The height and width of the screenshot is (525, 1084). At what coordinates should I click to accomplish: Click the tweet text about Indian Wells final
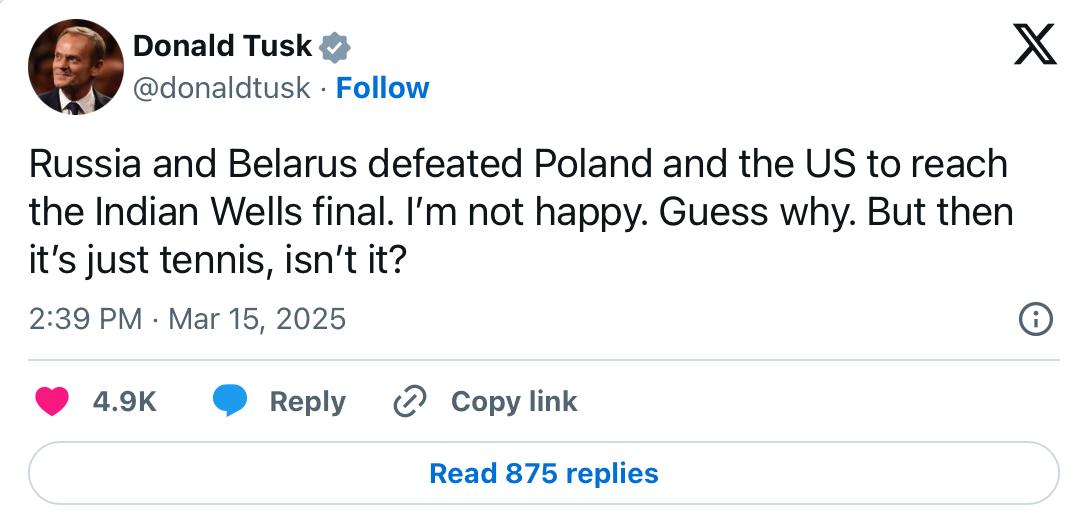[x=521, y=212]
